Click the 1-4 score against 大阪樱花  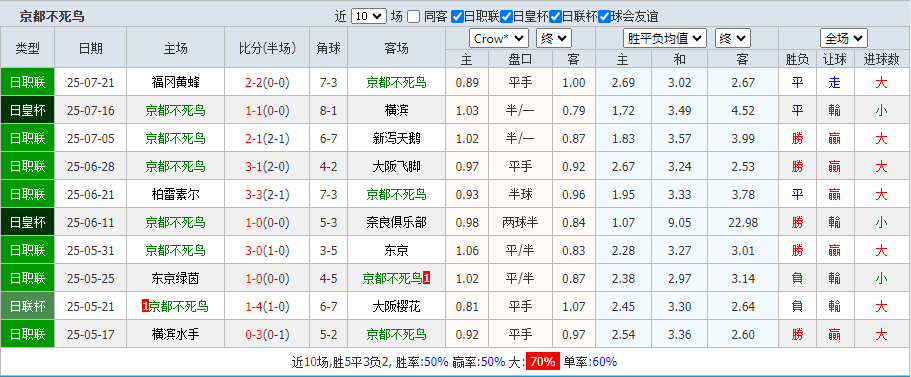click(254, 307)
